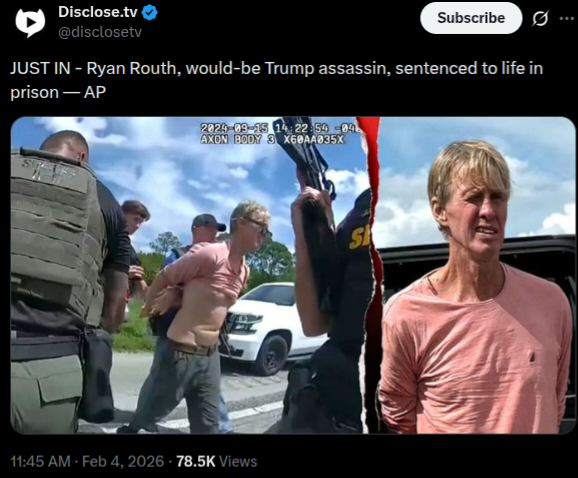Visit the @disclosetv handle
The image size is (578, 478).
(x=100, y=32)
